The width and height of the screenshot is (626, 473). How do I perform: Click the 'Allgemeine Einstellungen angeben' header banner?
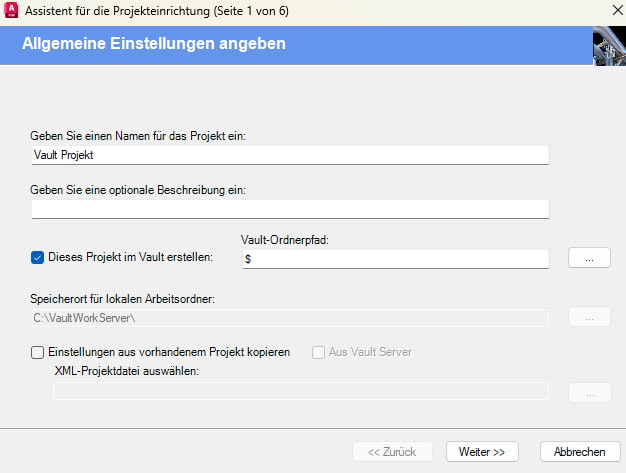[x=296, y=46]
